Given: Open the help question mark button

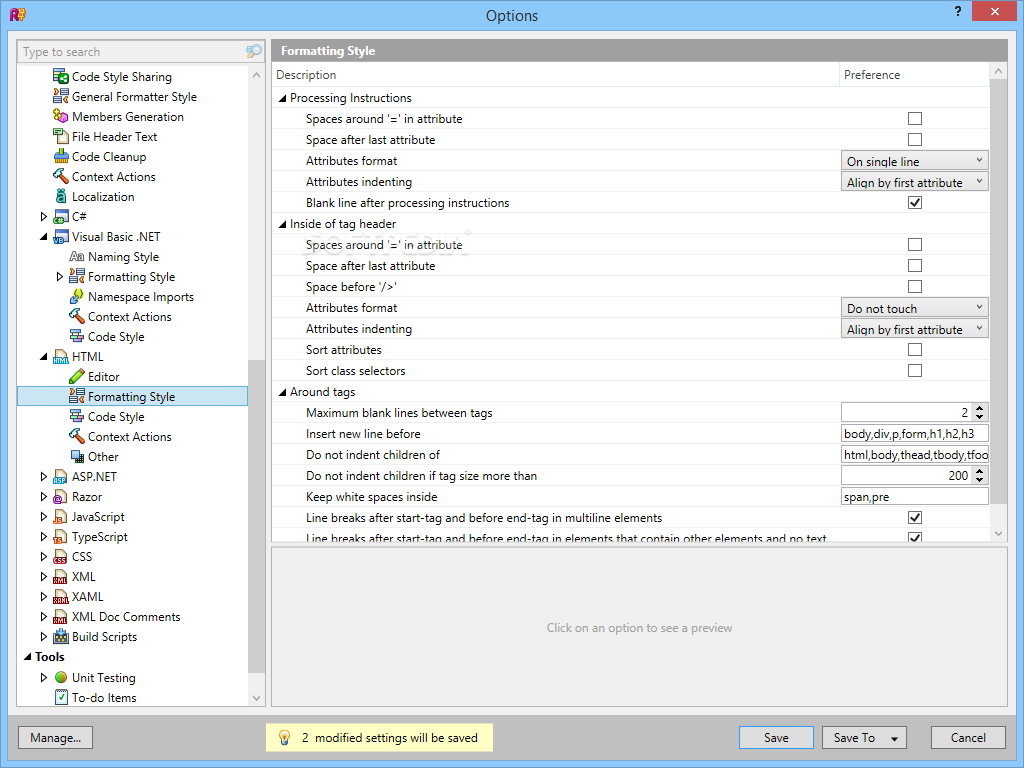Looking at the screenshot, I should coord(957,11).
